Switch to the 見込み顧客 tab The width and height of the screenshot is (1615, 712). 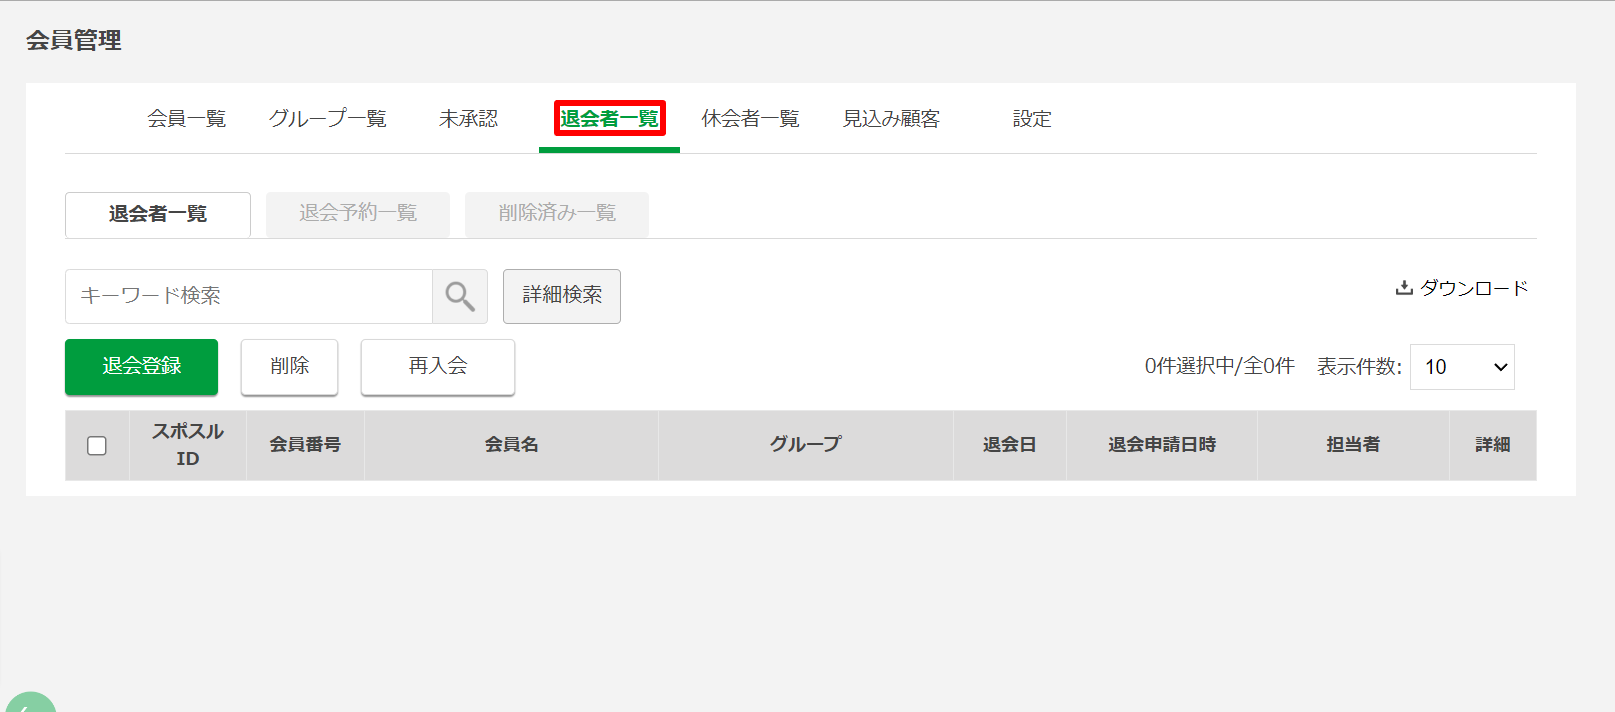tap(891, 119)
